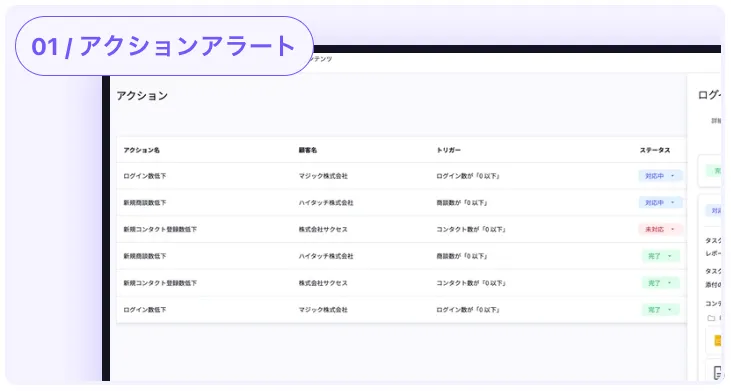Open the 完了 status dropdown for 株式会社サクセス
The image size is (731, 391).
click(x=660, y=283)
